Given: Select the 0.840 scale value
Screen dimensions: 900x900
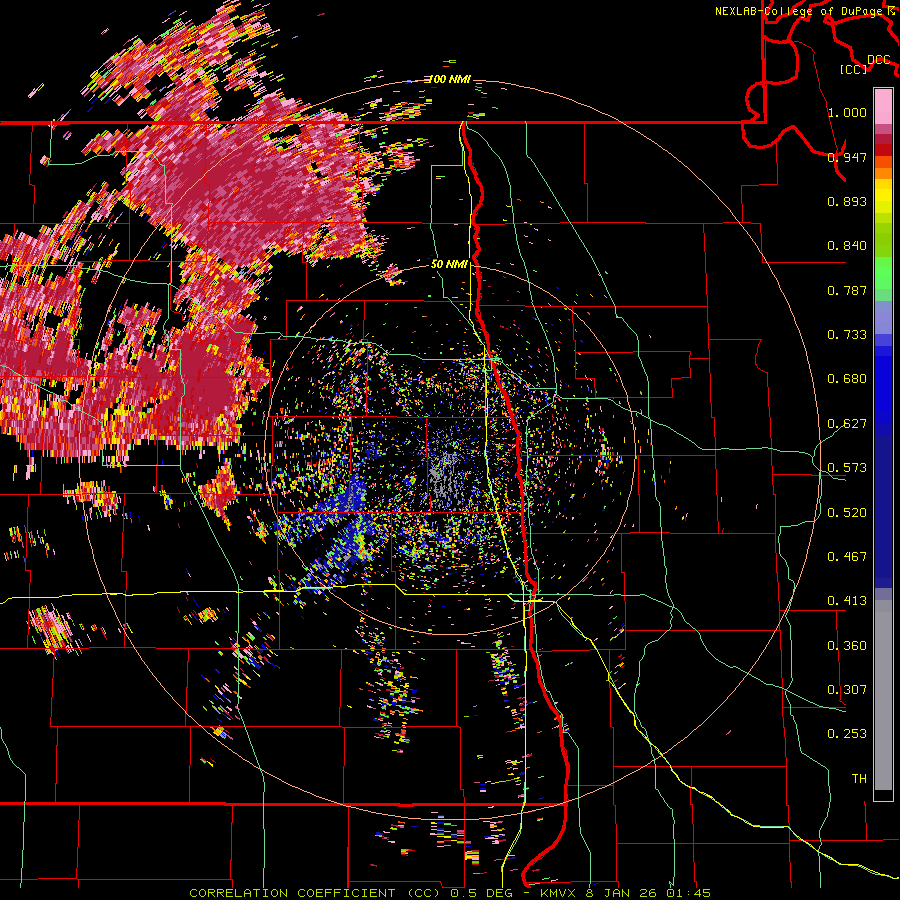Looking at the screenshot, I should click(847, 246).
